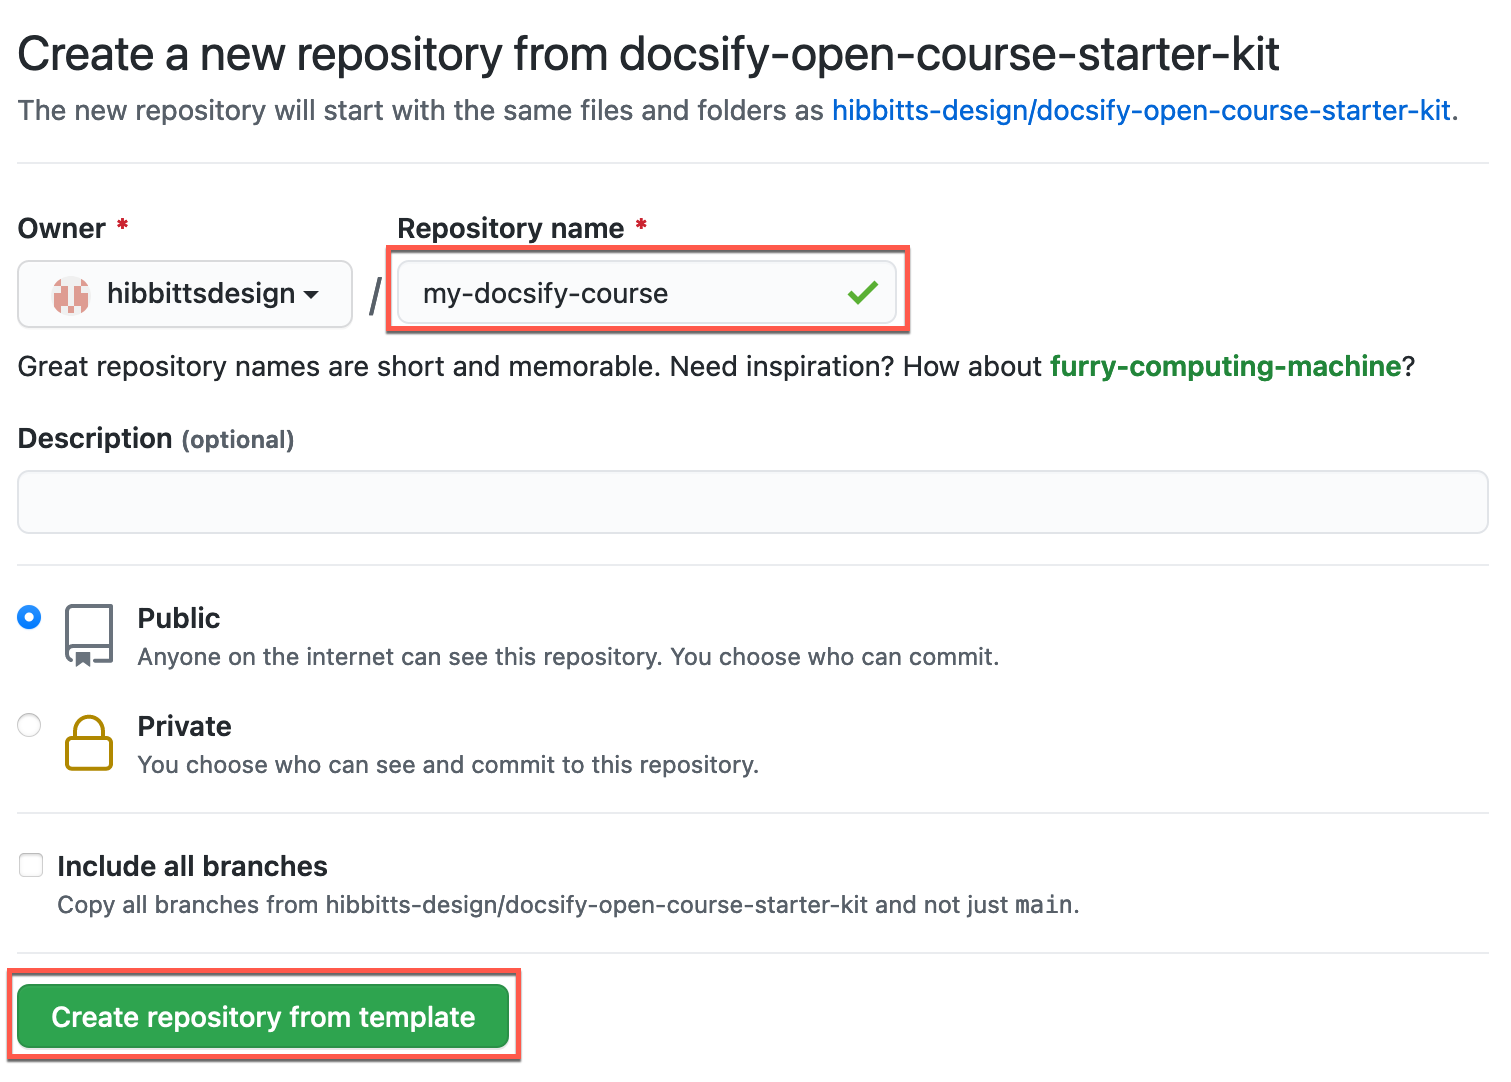Open the hibbitts-design/docsify-open-course-starter-kit link
The width and height of the screenshot is (1511, 1082).
click(1141, 110)
